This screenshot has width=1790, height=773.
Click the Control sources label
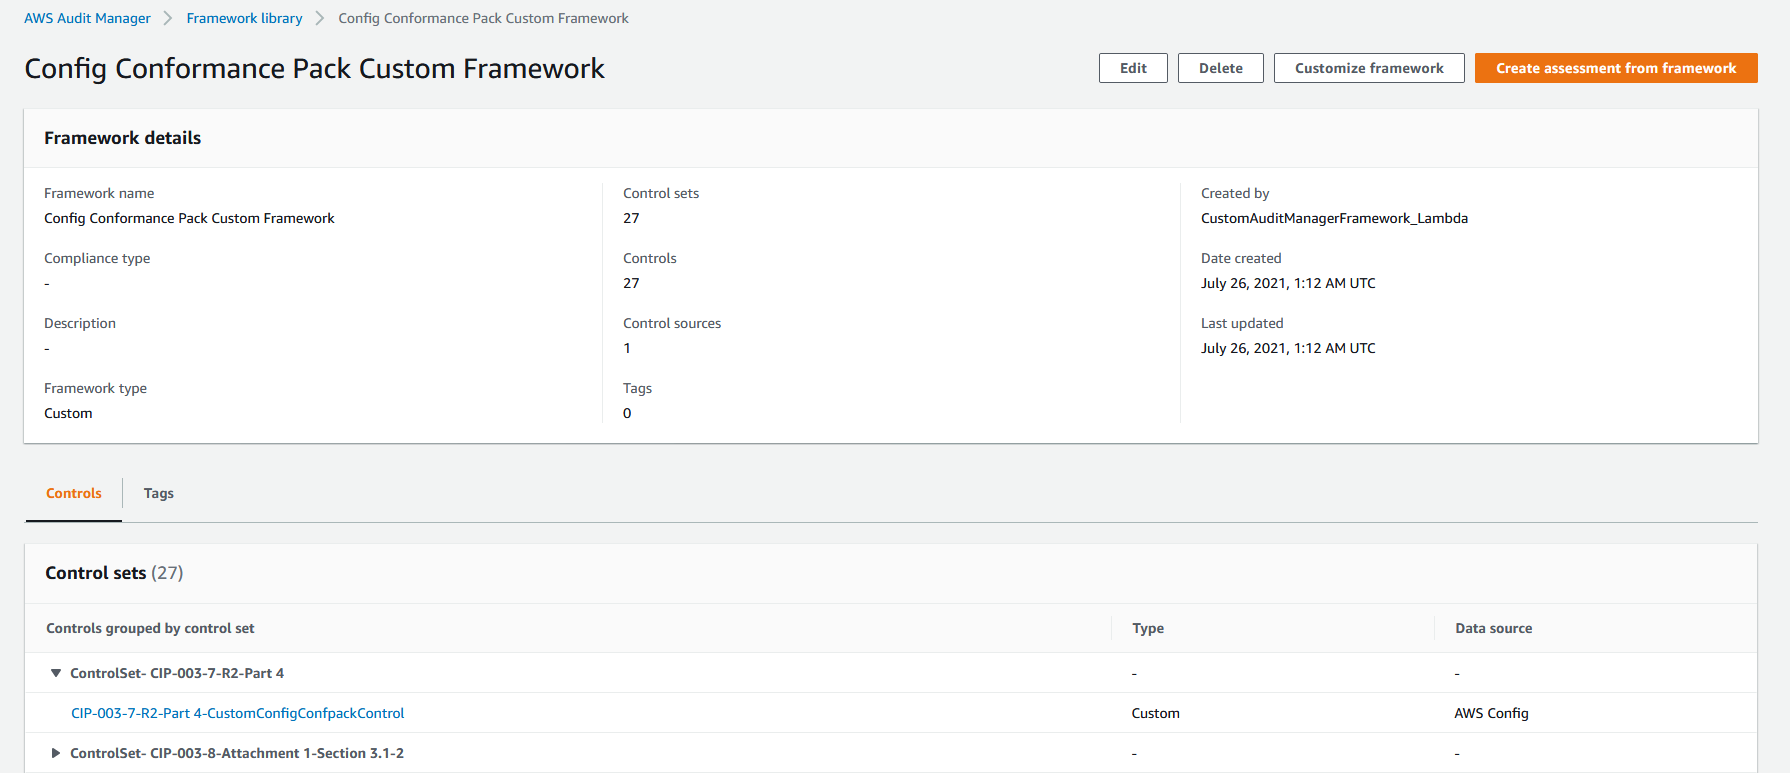tap(672, 323)
